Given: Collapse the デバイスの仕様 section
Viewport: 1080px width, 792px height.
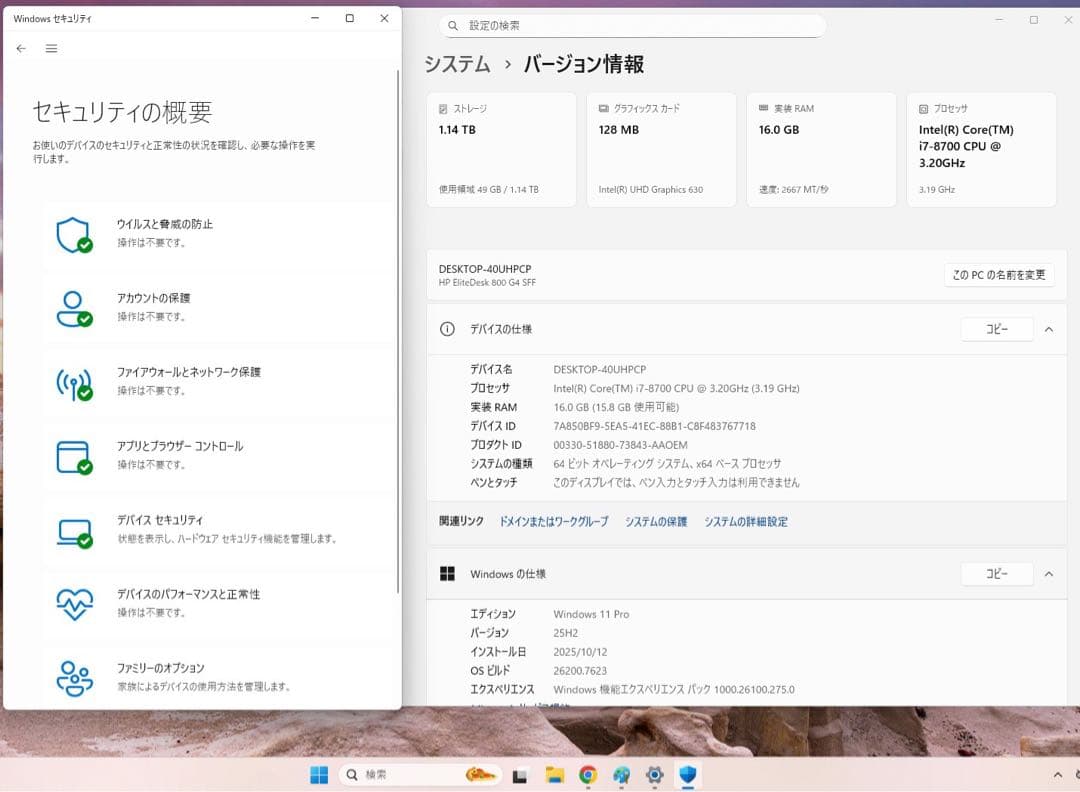Looking at the screenshot, I should click(1049, 329).
